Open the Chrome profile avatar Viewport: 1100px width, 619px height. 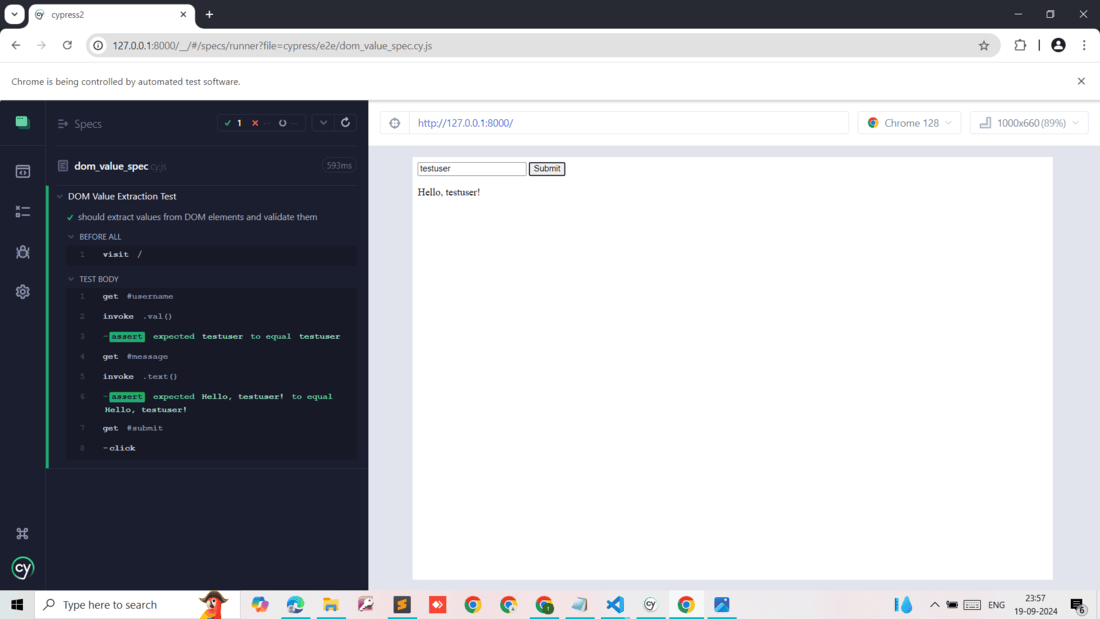point(1058,46)
